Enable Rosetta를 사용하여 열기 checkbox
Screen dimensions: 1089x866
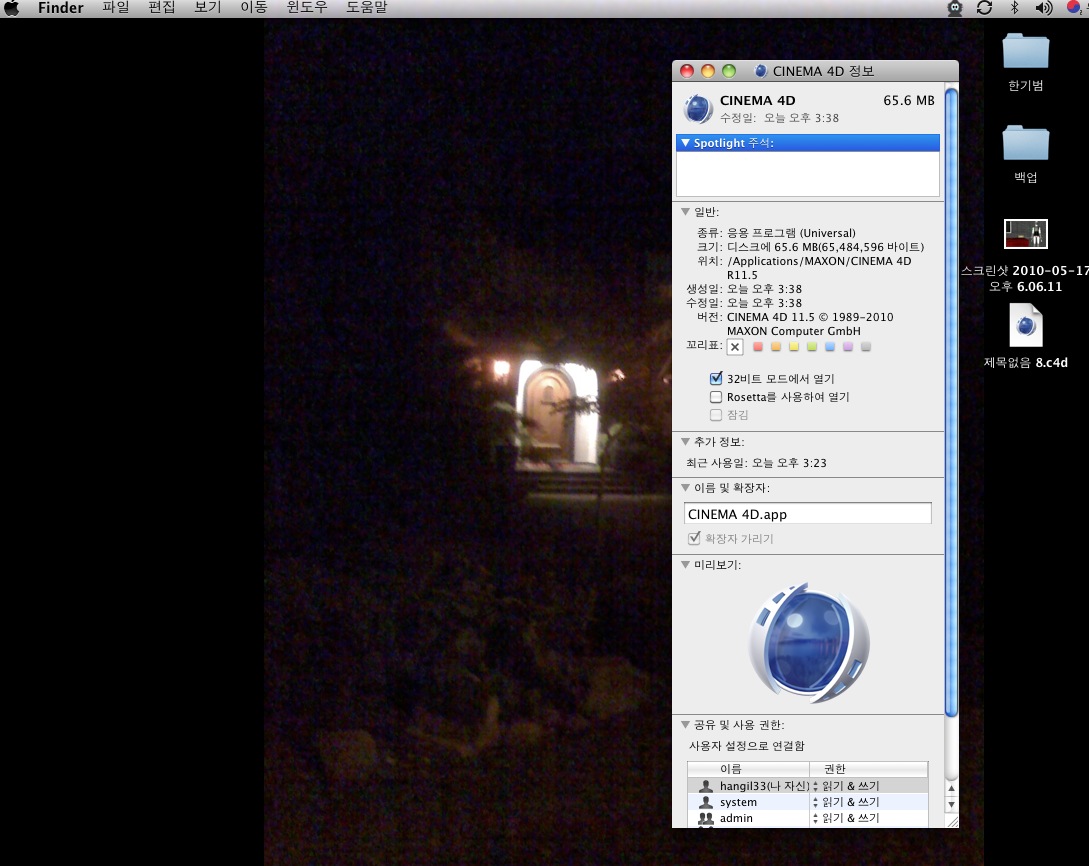716,397
